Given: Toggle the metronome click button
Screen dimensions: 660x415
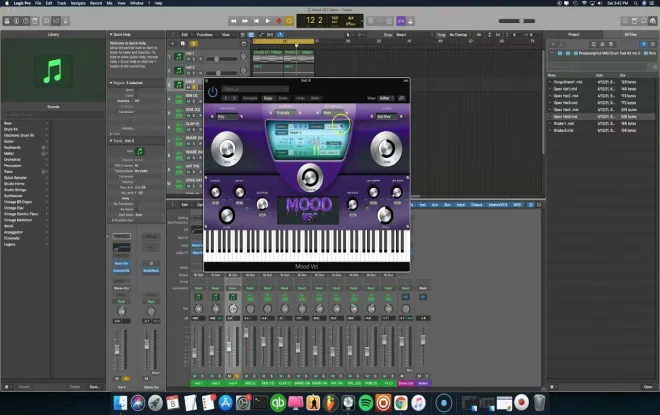Looking at the screenshot, I should (x=410, y=21).
